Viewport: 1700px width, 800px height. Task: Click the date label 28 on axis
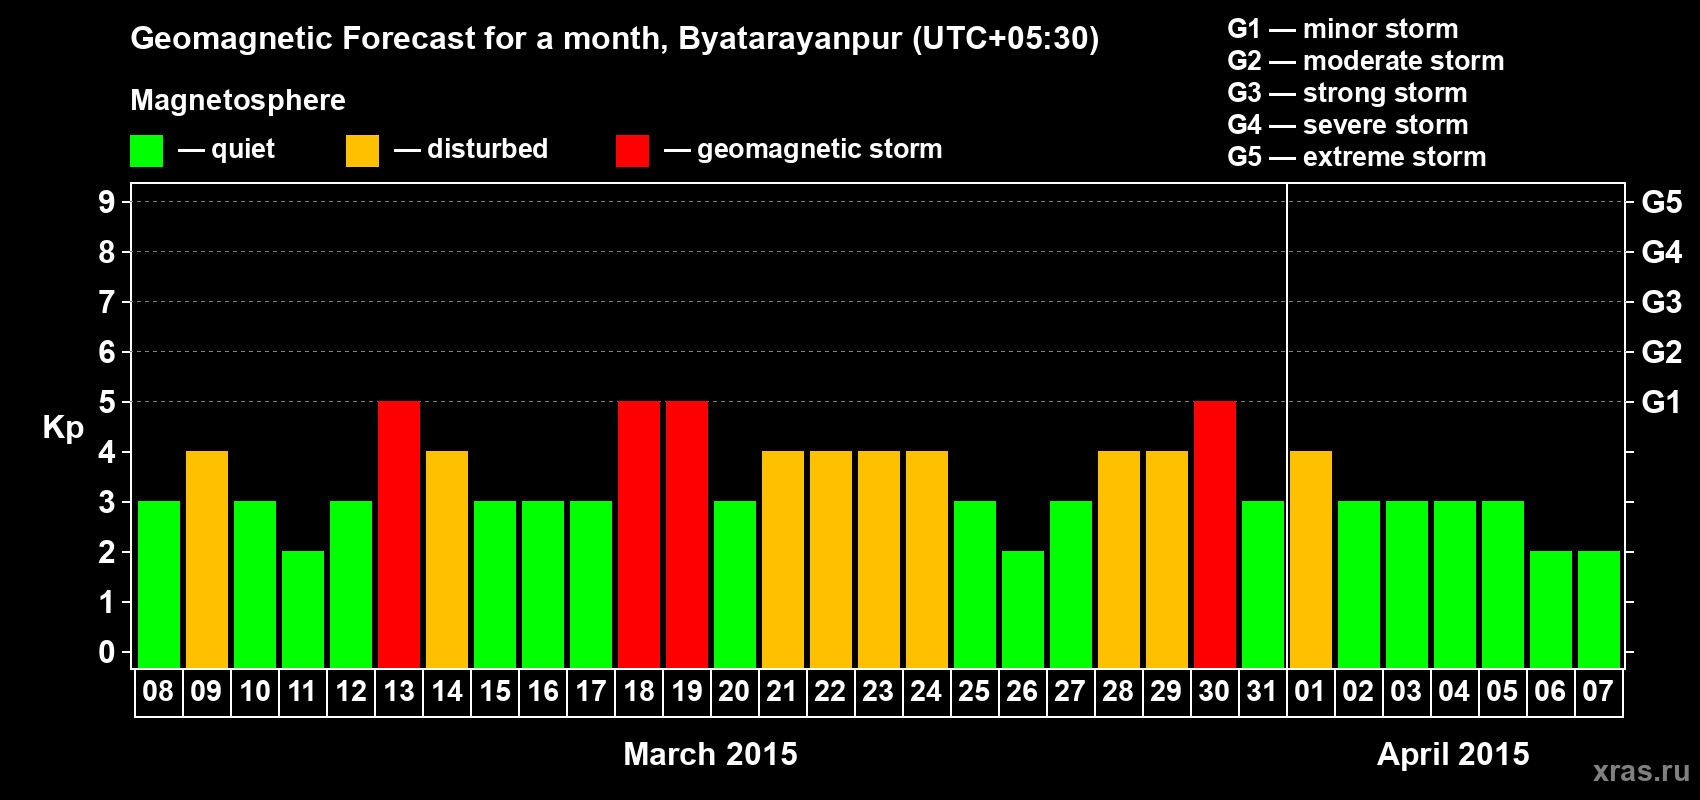[x=1118, y=691]
